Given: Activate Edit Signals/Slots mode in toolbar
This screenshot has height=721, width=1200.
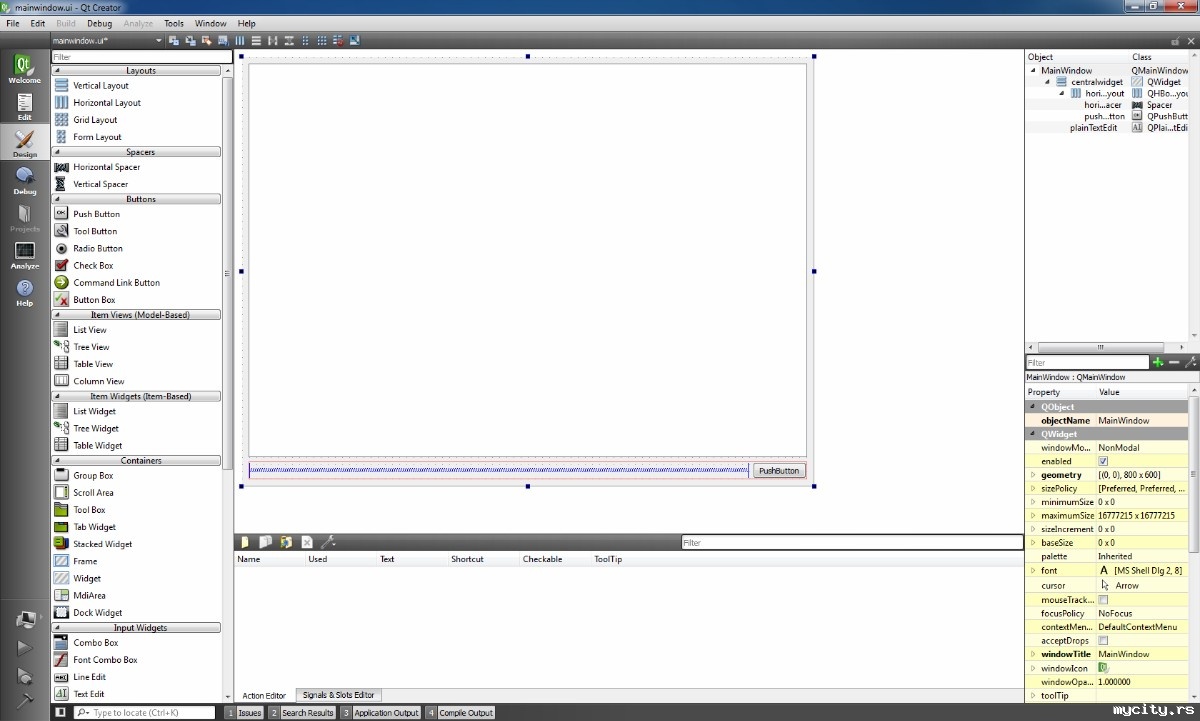Looking at the screenshot, I should click(191, 40).
